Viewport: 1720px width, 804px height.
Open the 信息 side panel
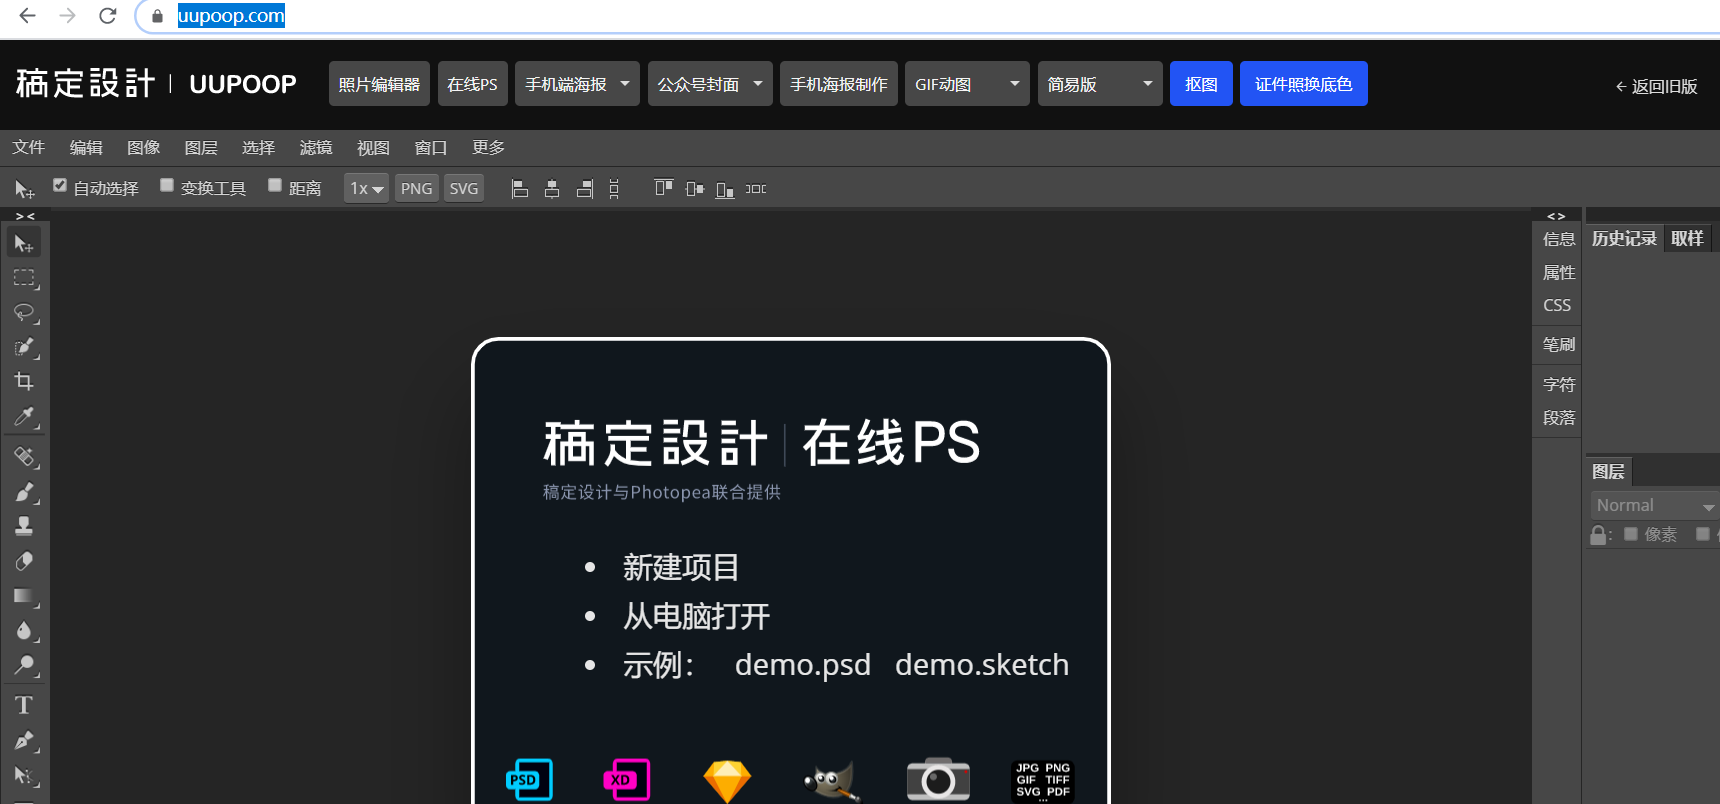click(x=1558, y=239)
